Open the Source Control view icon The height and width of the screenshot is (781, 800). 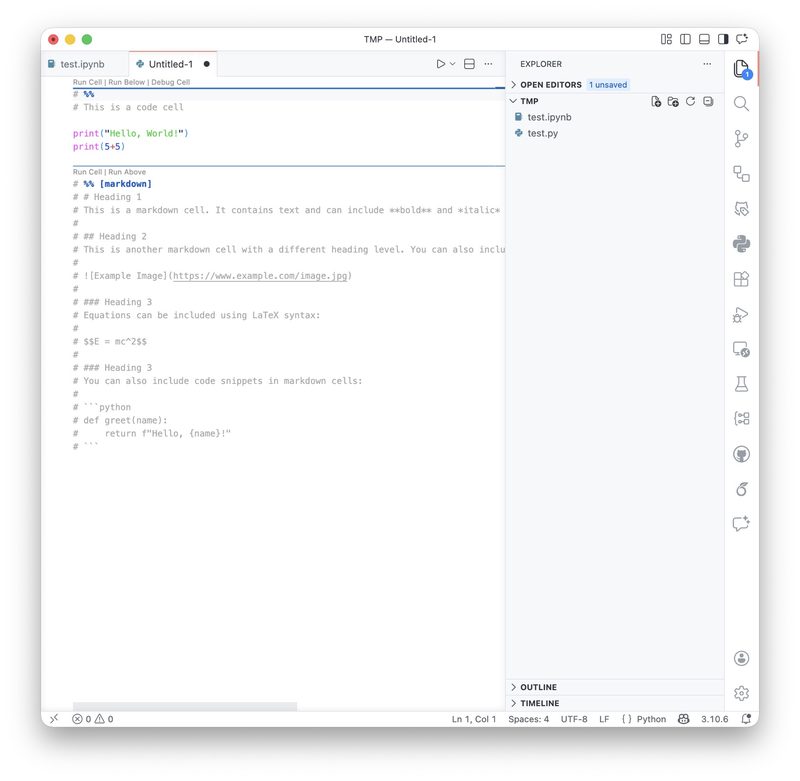click(741, 138)
